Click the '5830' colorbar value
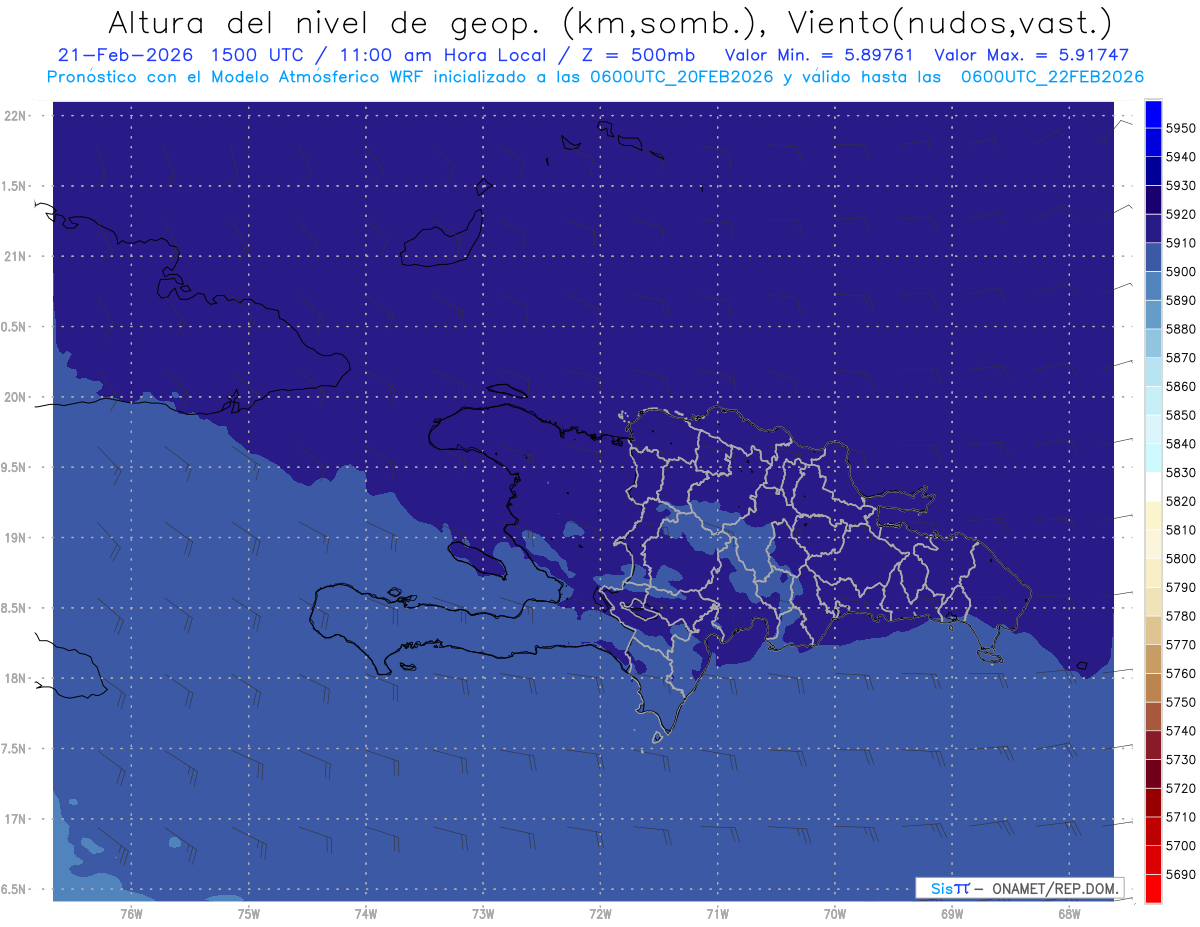 (1181, 472)
